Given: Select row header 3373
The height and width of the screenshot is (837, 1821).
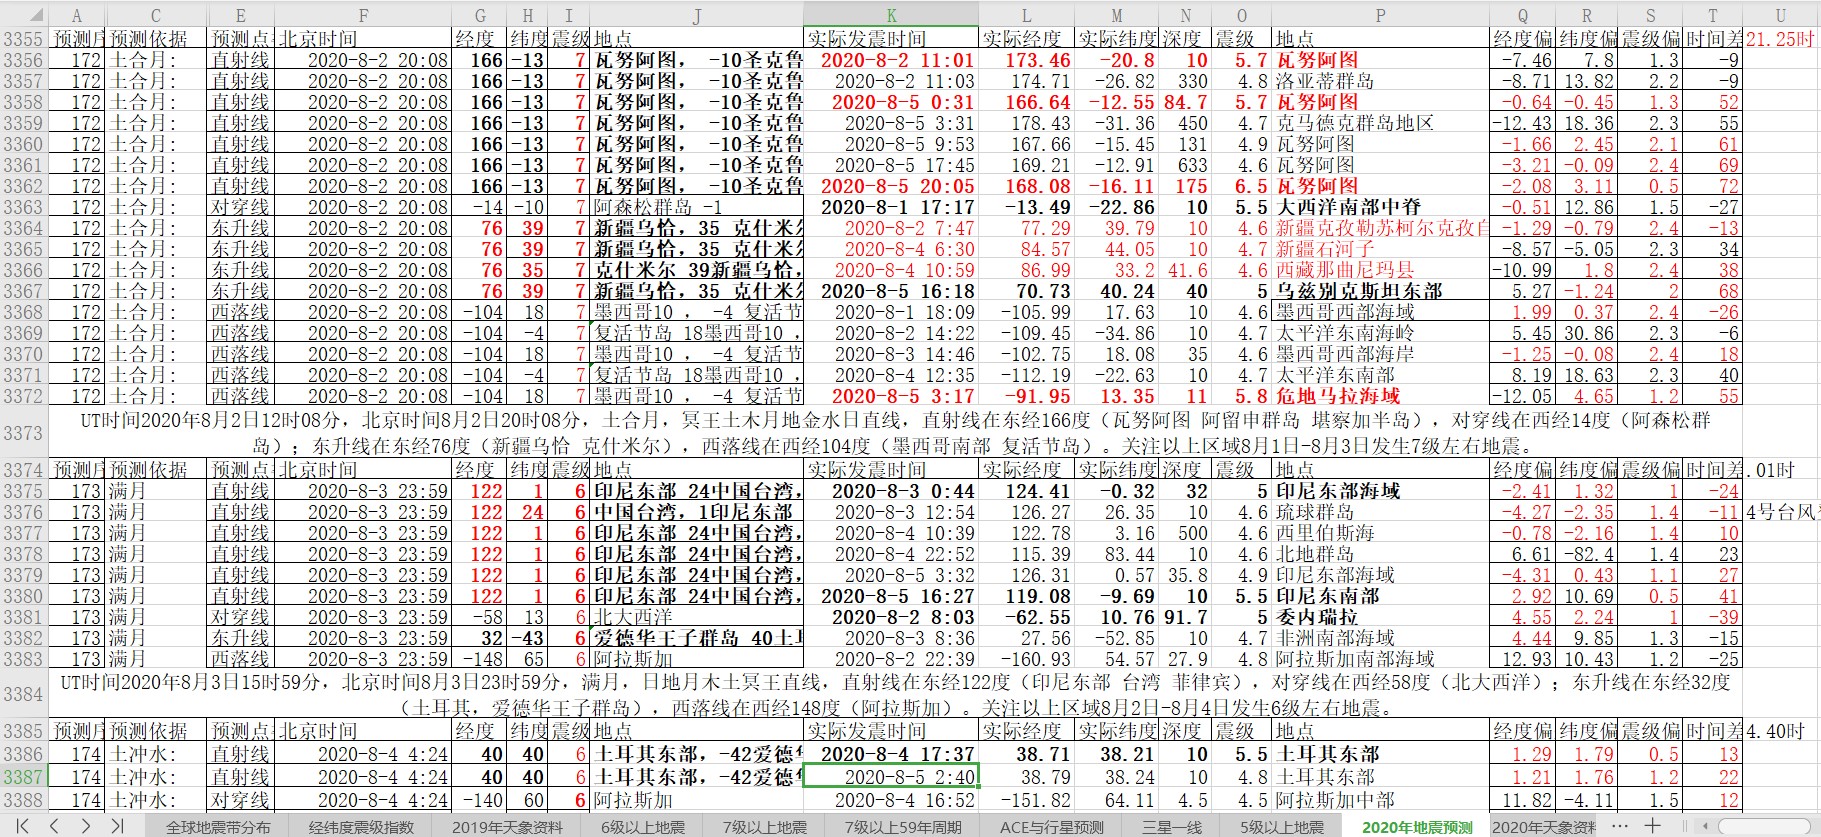Looking at the screenshot, I should pyautogui.click(x=23, y=433).
